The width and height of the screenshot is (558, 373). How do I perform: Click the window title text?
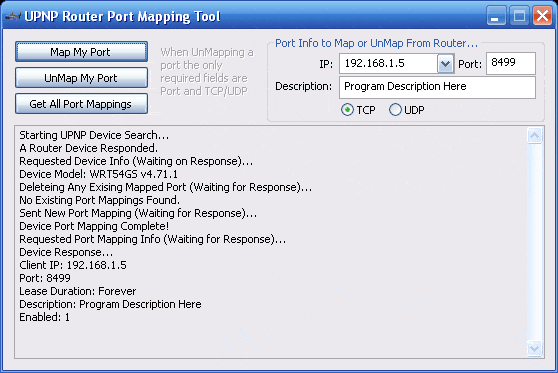(x=122, y=16)
